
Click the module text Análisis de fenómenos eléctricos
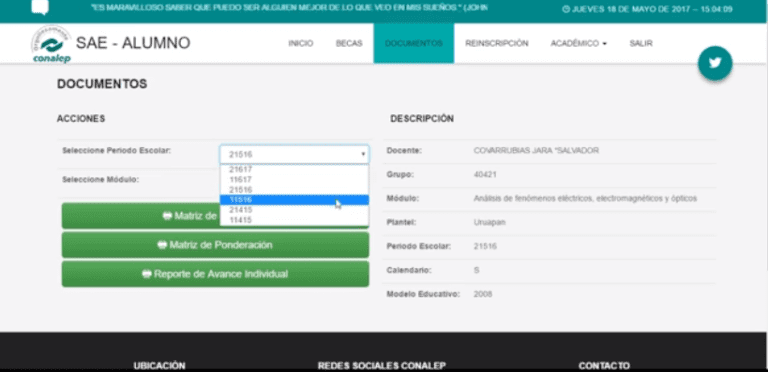585,198
